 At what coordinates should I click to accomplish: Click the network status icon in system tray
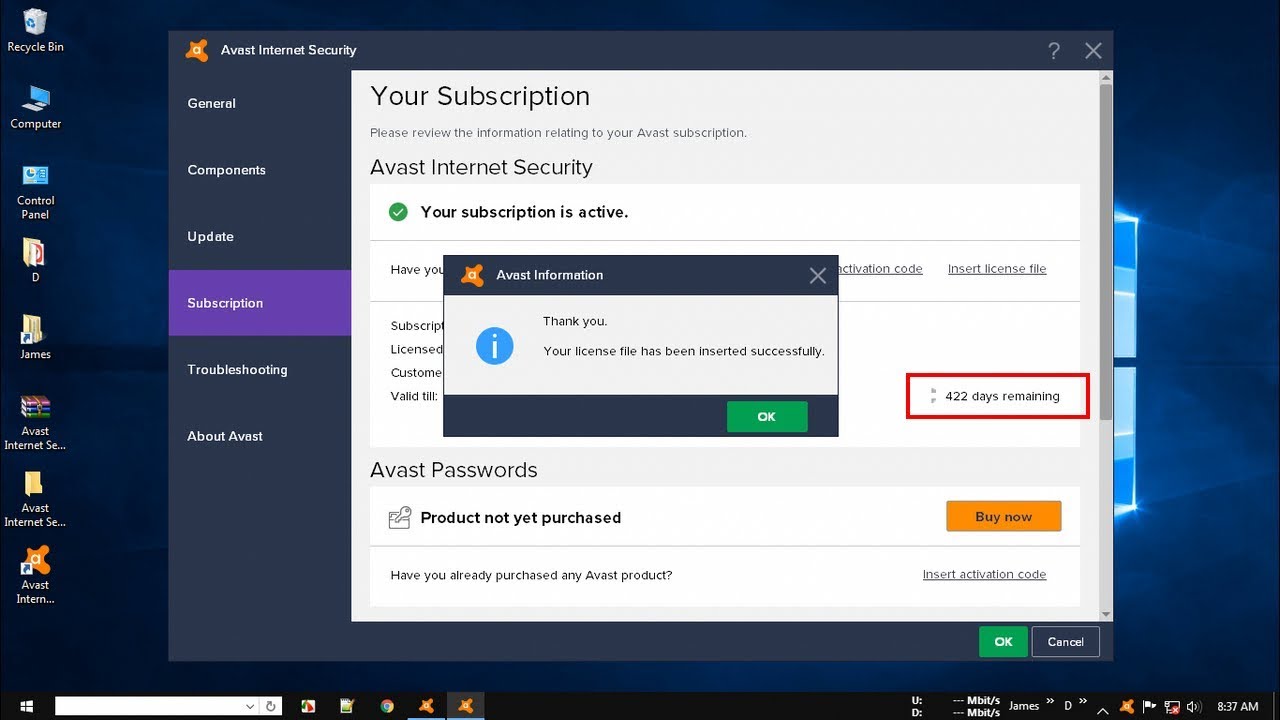(x=1172, y=705)
